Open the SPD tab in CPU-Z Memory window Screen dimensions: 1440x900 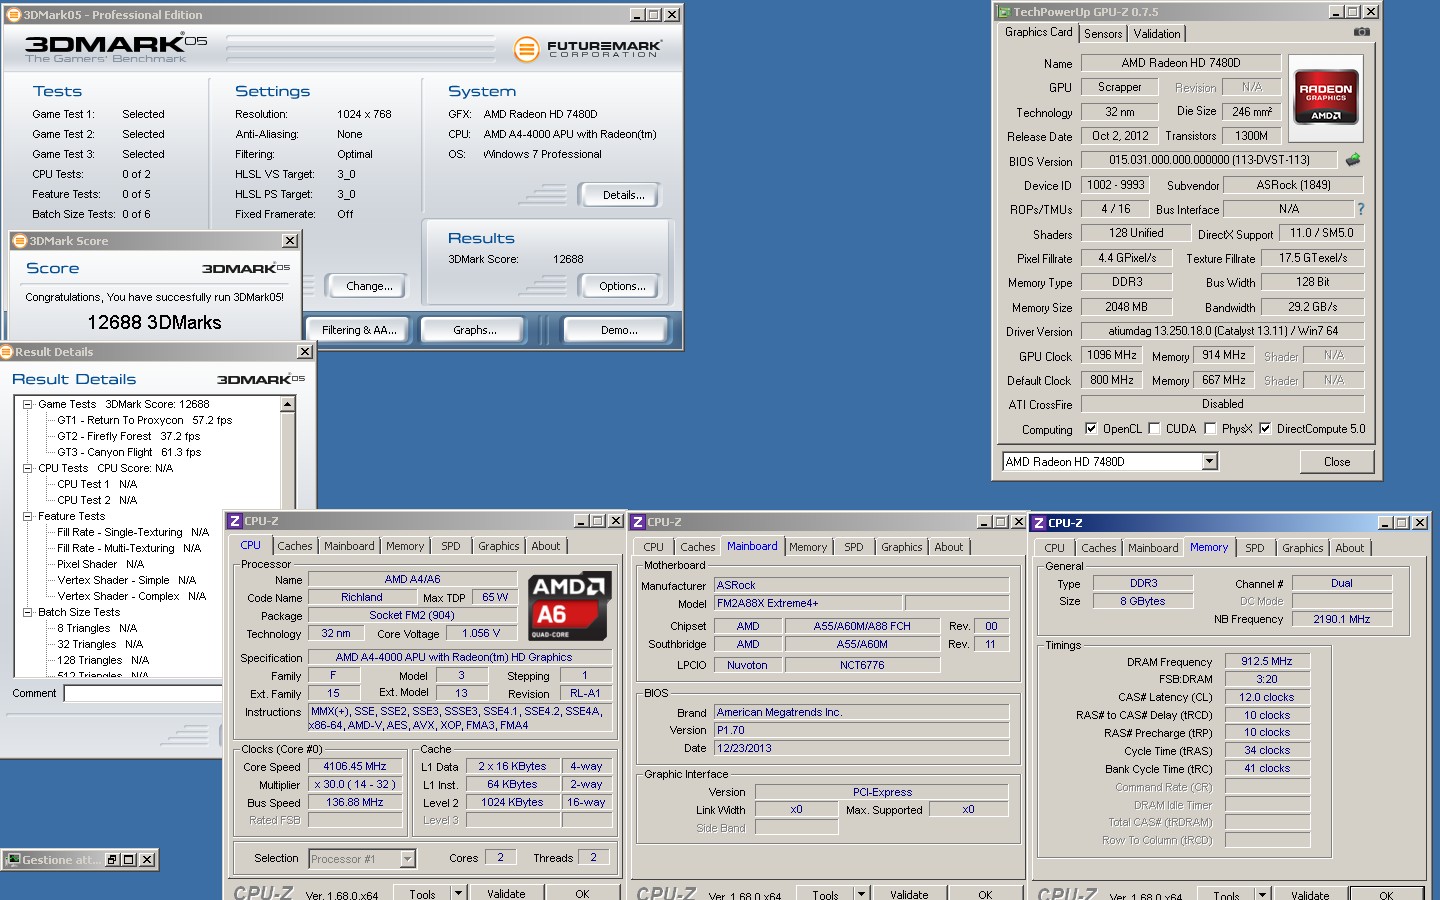(x=1255, y=548)
